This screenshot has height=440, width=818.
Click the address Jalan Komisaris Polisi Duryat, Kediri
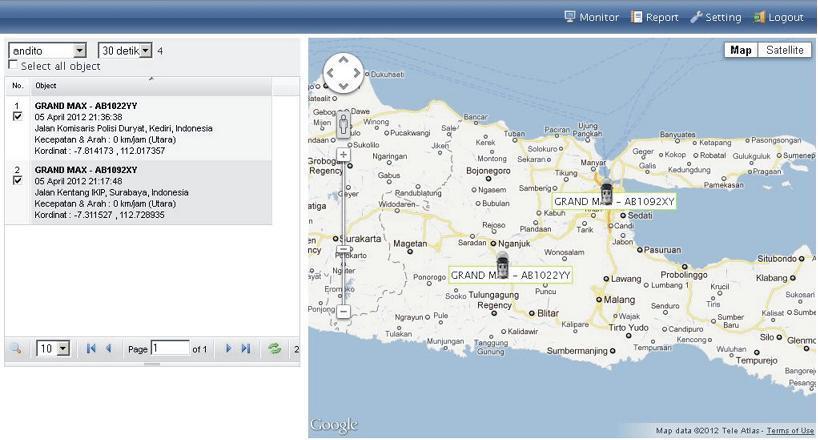point(123,128)
